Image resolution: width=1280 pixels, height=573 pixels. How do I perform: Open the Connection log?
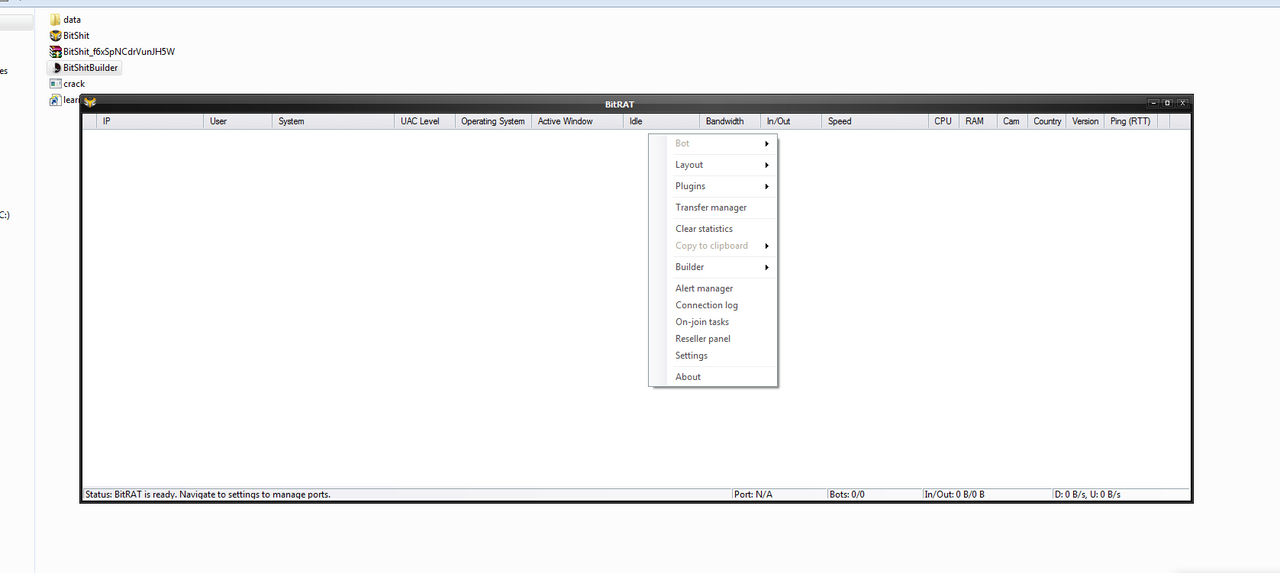tap(713, 306)
